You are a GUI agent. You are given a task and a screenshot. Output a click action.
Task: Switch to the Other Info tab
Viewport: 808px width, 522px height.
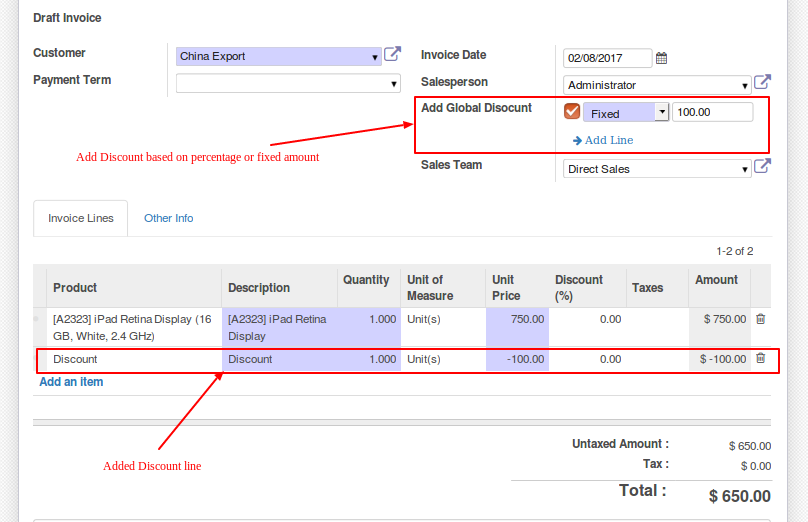pos(168,218)
